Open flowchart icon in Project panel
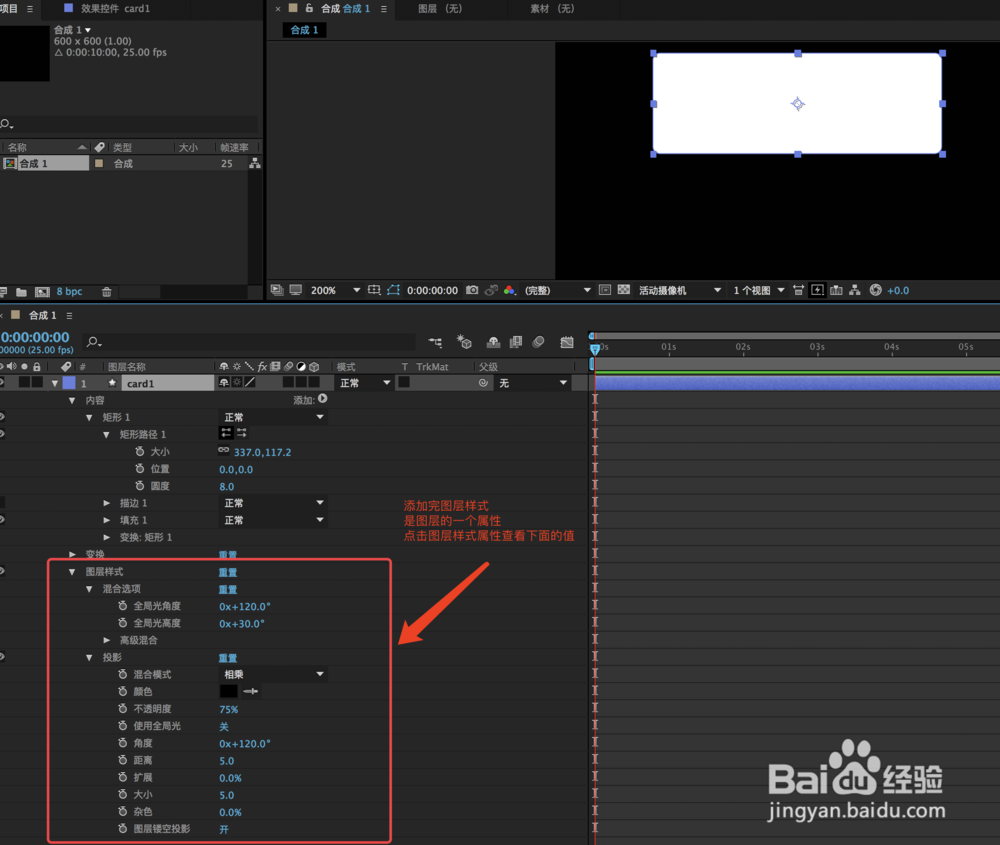Image resolution: width=1000 pixels, height=845 pixels. pyautogui.click(x=254, y=163)
